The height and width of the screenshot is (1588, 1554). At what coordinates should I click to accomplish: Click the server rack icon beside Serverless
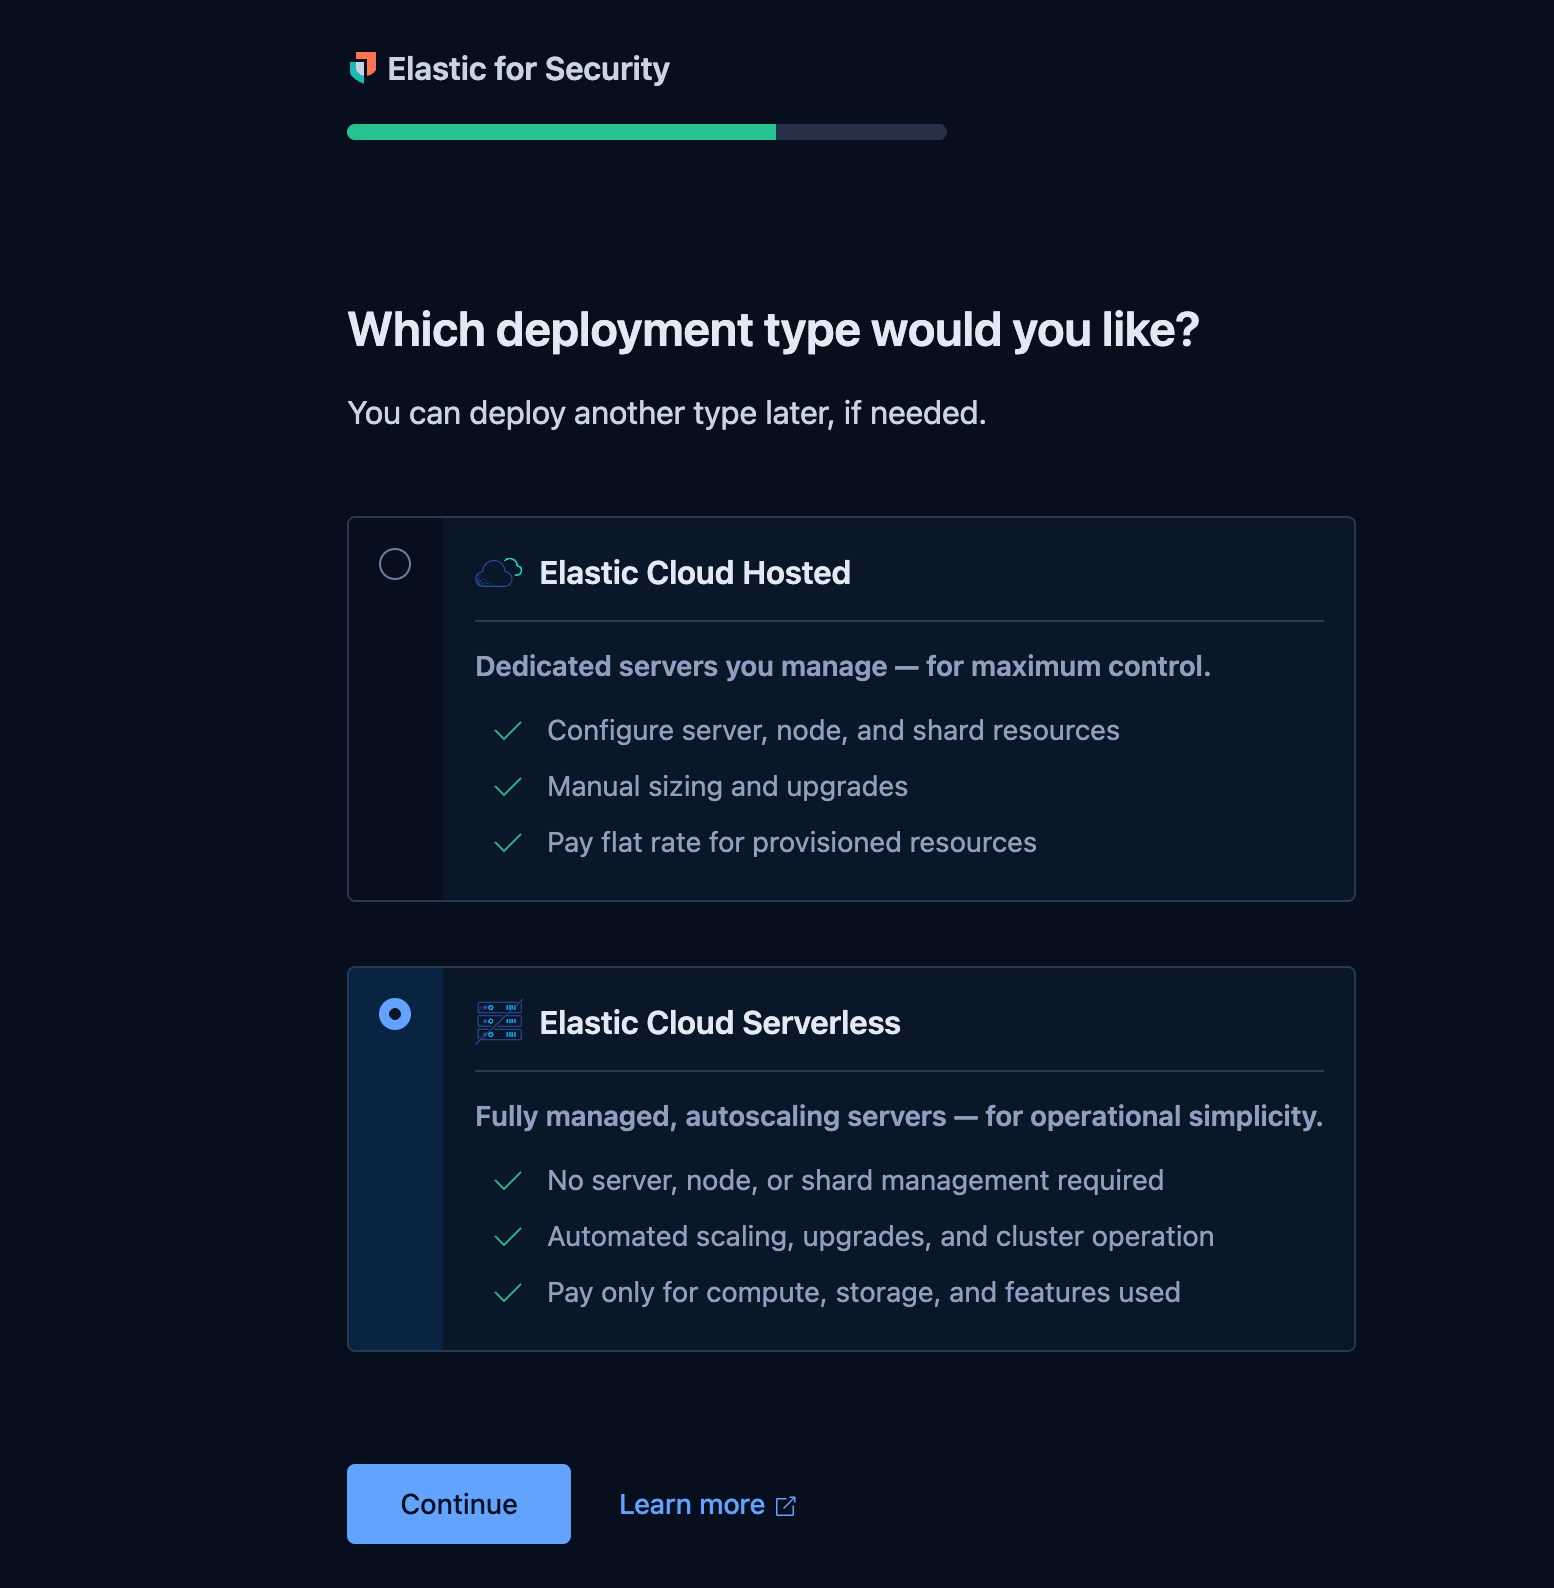(499, 1022)
